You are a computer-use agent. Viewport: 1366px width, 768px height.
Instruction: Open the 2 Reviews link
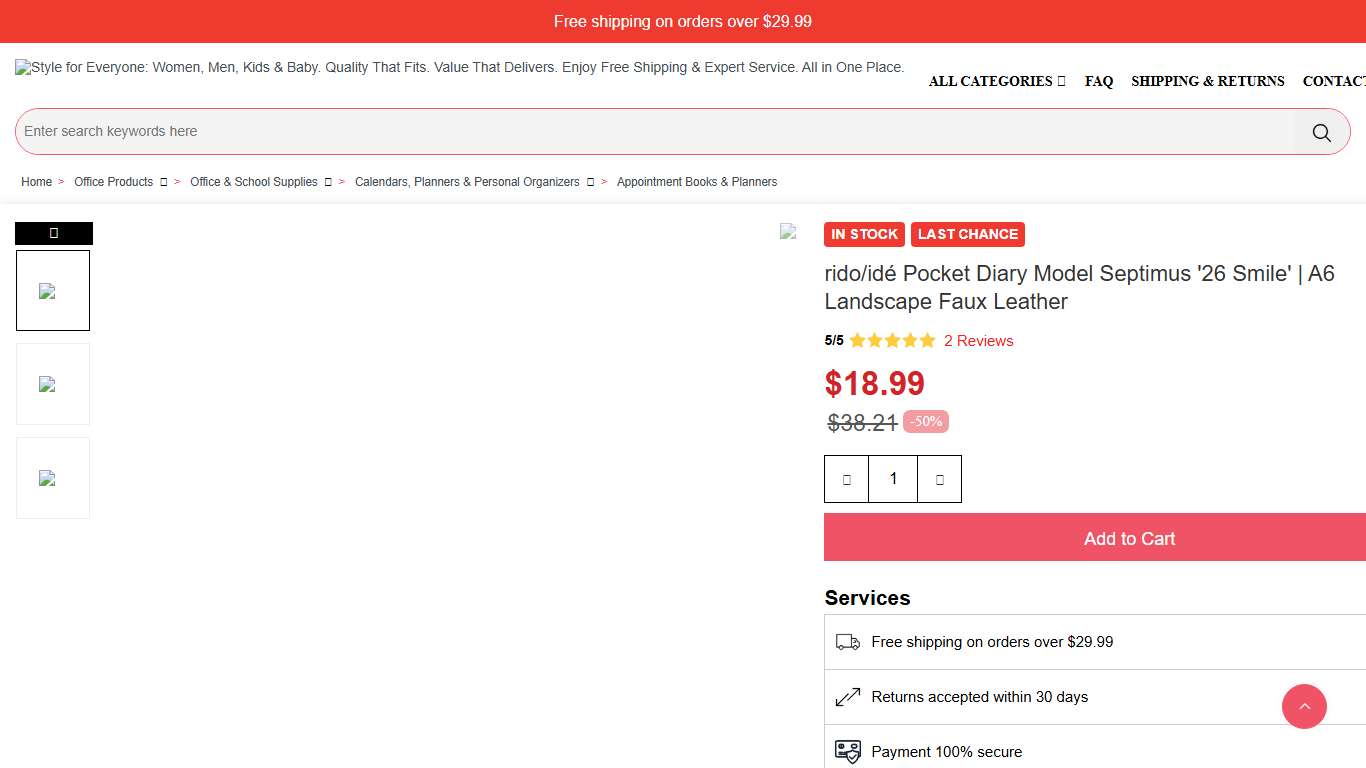coord(978,341)
